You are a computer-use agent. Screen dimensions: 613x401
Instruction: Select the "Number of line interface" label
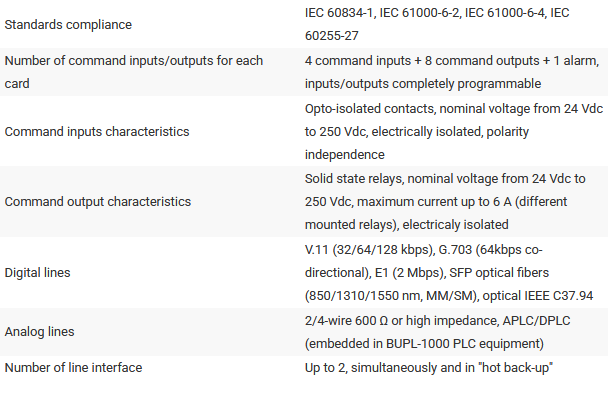coord(74,367)
